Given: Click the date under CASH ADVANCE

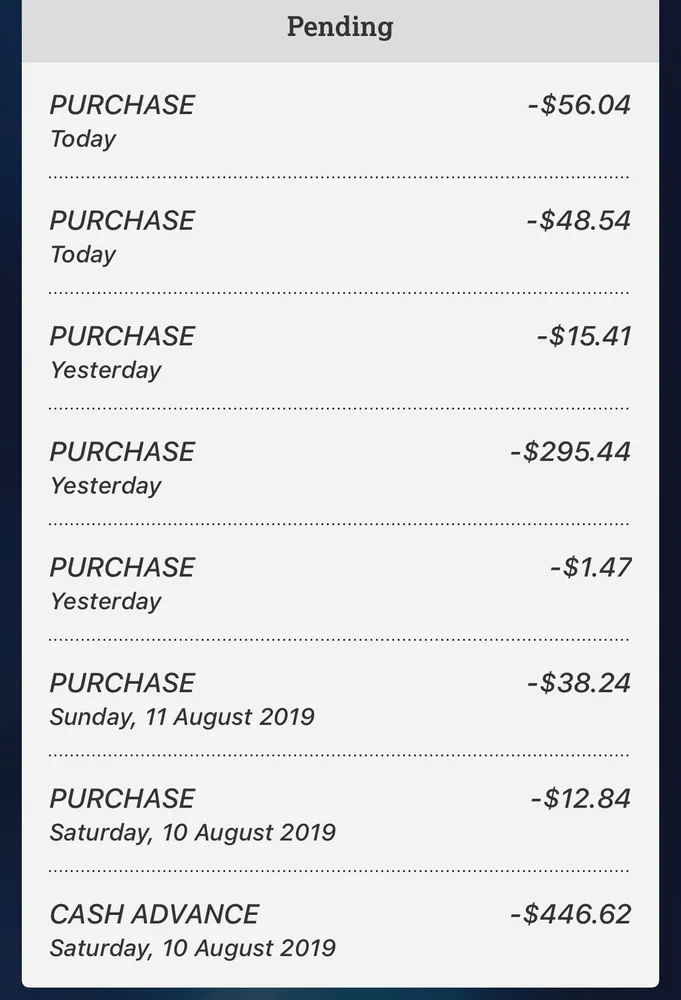Looking at the screenshot, I should tap(192, 947).
